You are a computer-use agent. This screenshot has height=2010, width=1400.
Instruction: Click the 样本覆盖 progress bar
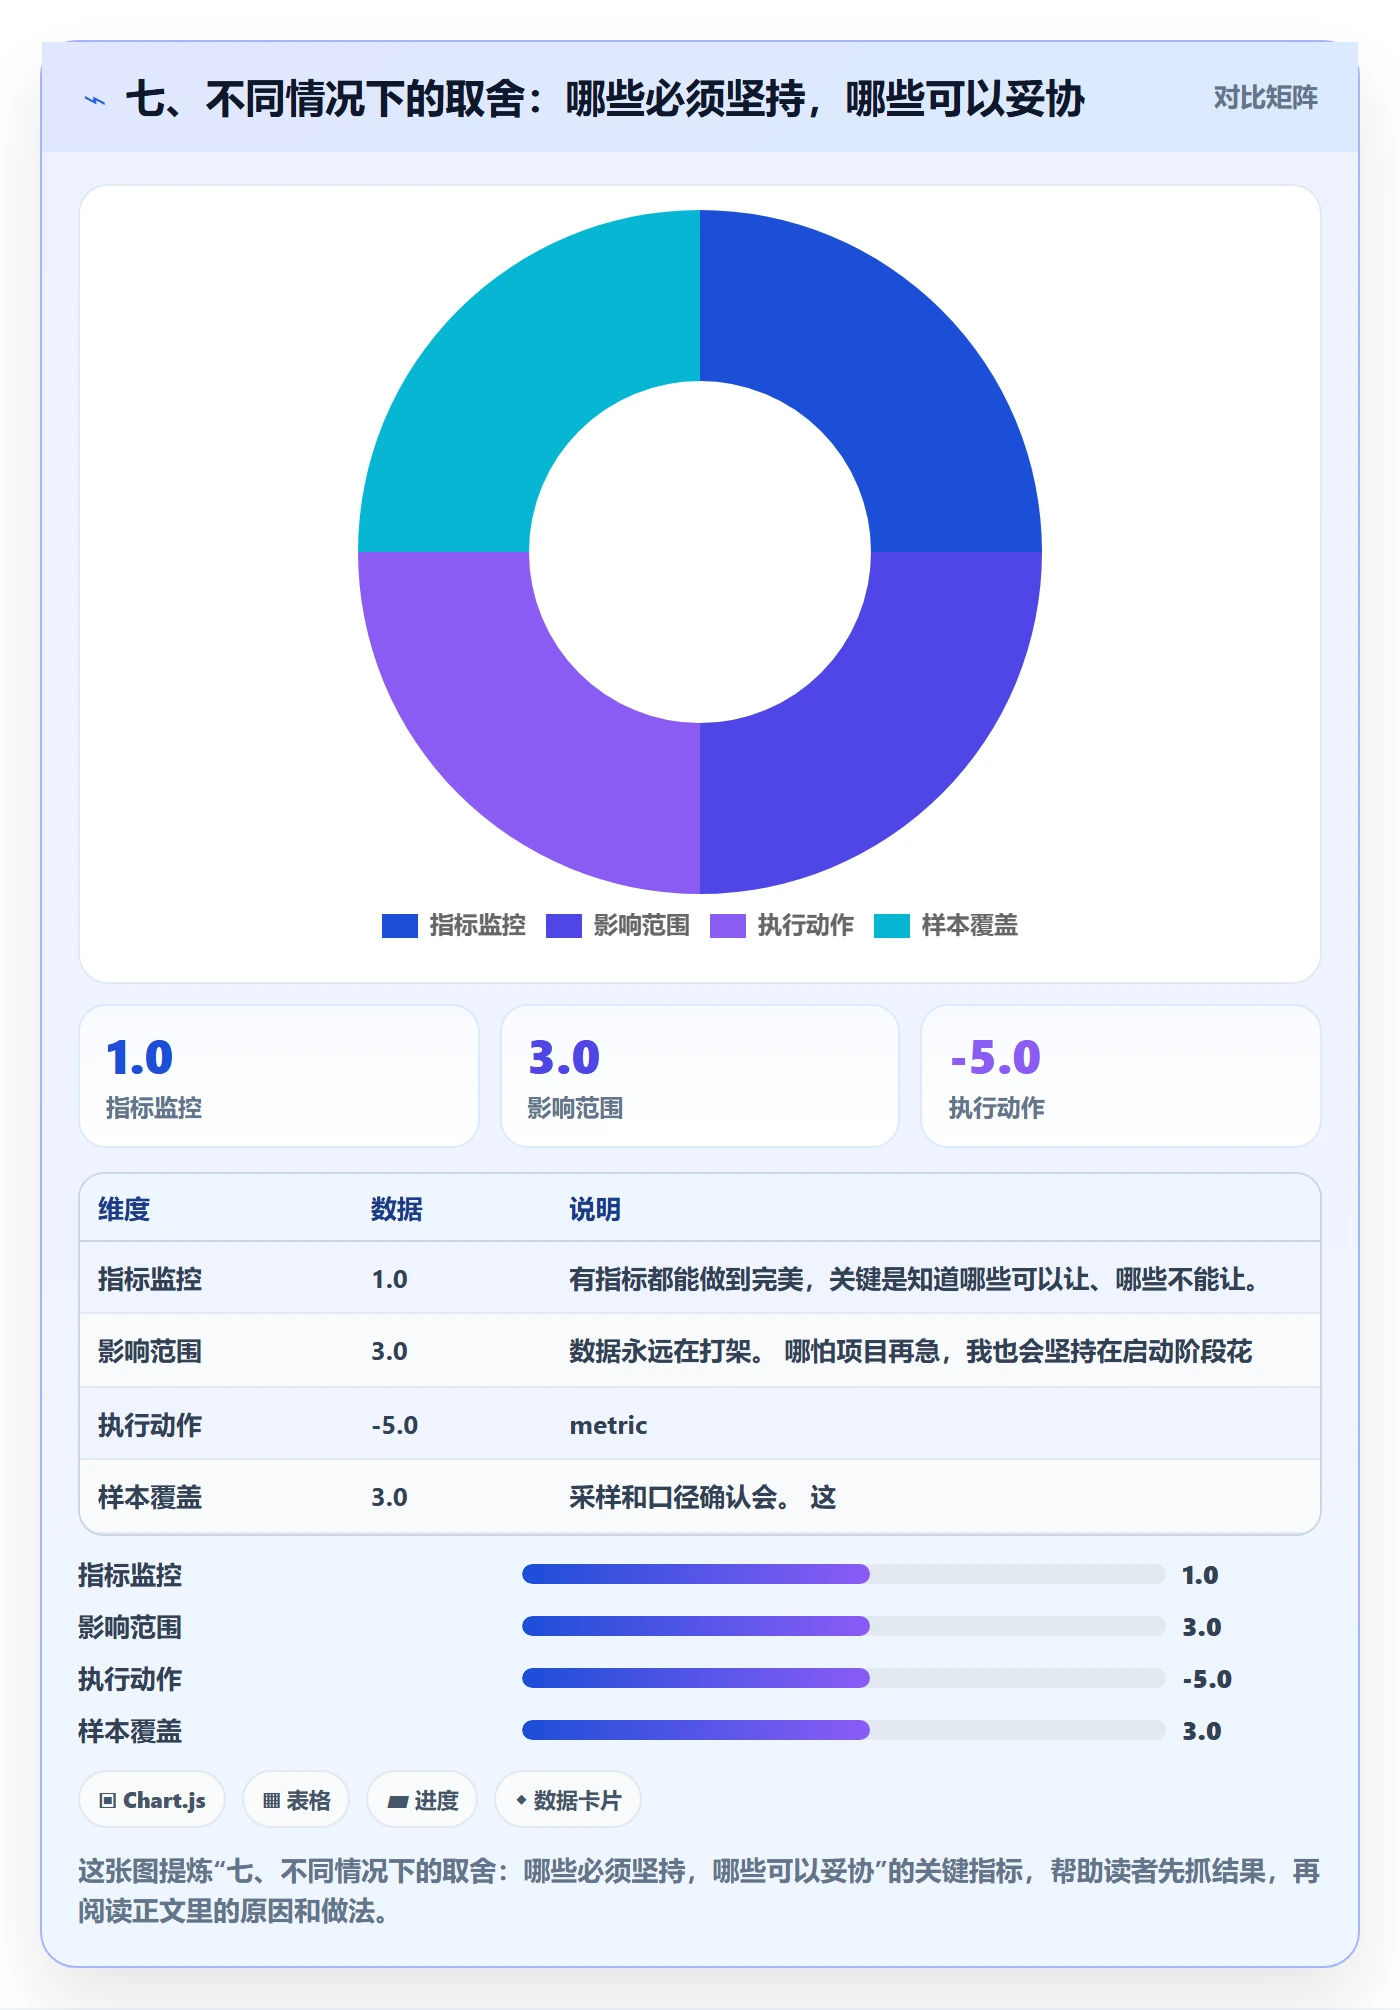[x=843, y=1730]
